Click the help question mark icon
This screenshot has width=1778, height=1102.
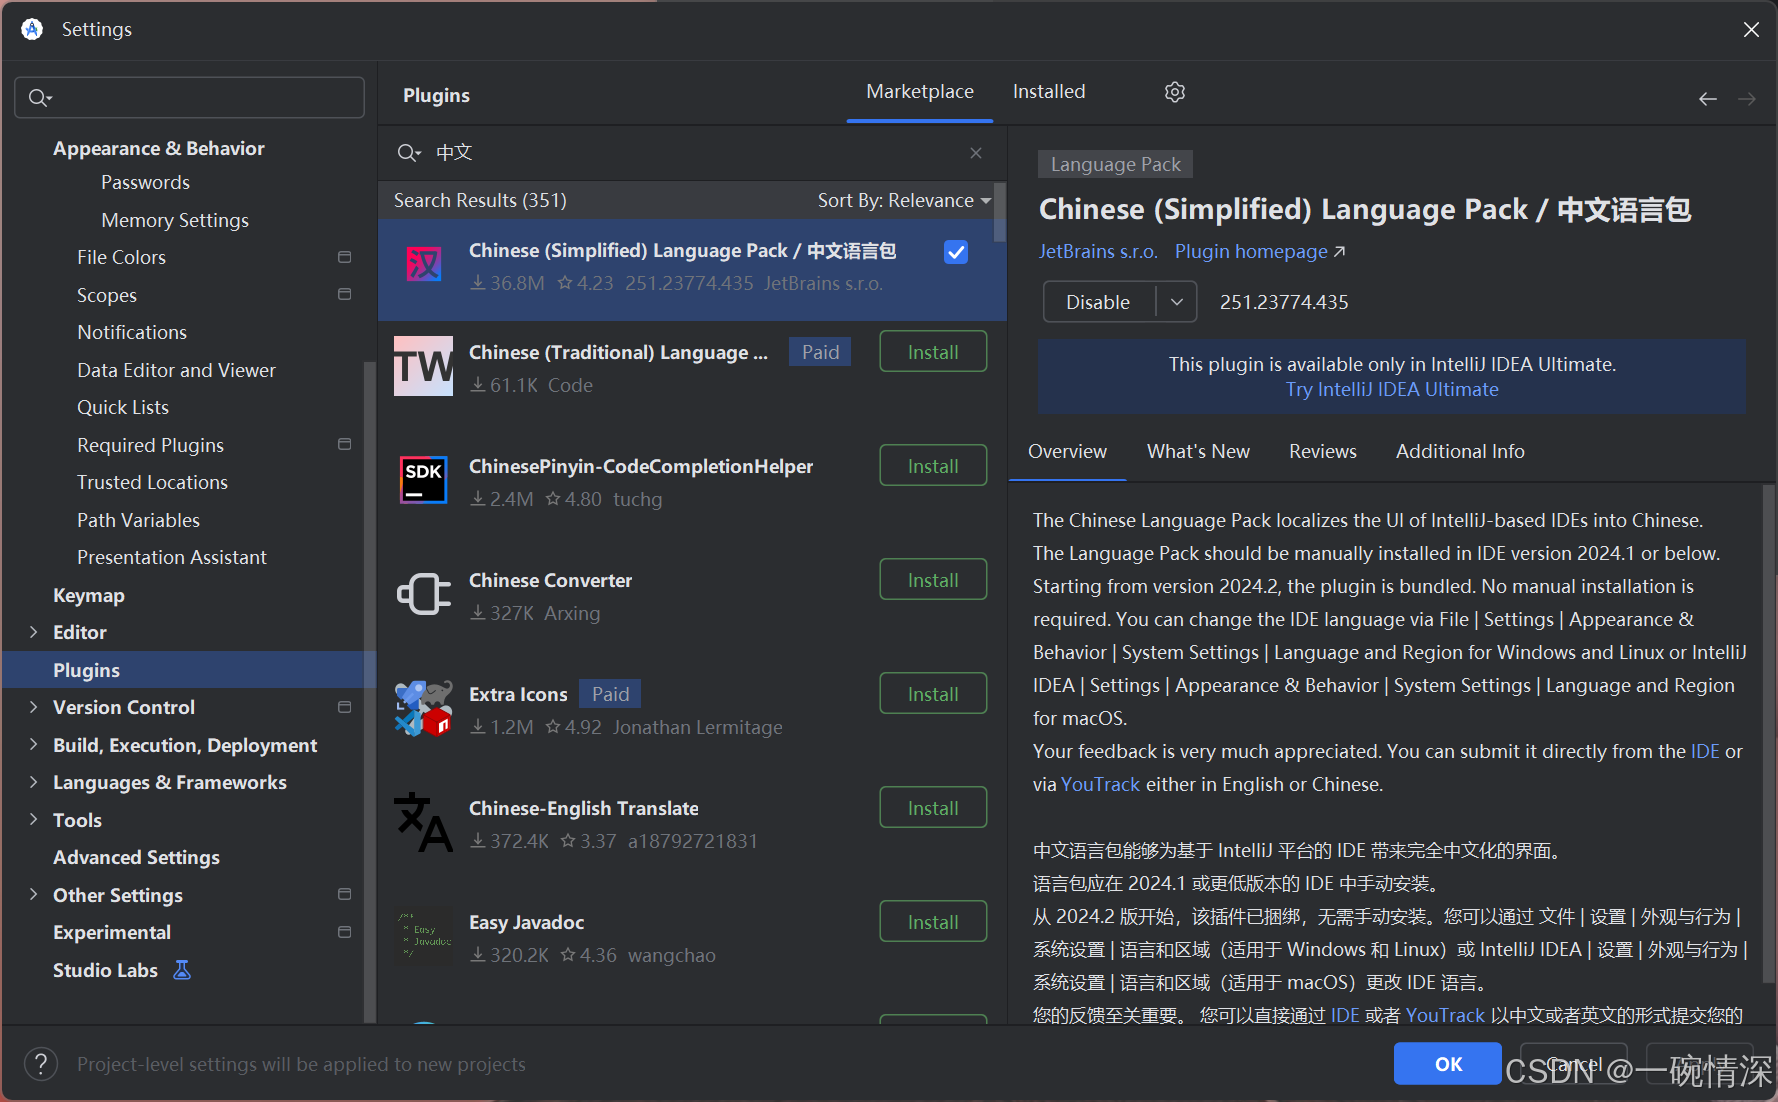pos(41,1064)
